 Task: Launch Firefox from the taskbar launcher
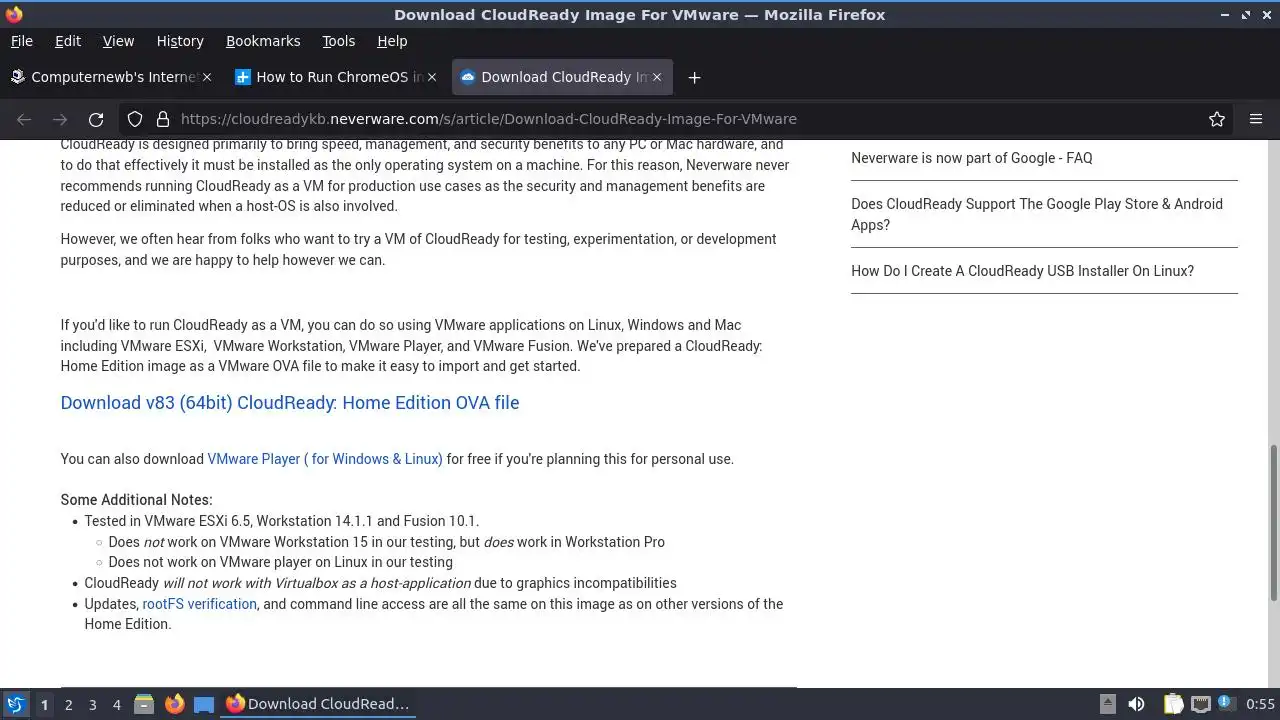click(174, 704)
